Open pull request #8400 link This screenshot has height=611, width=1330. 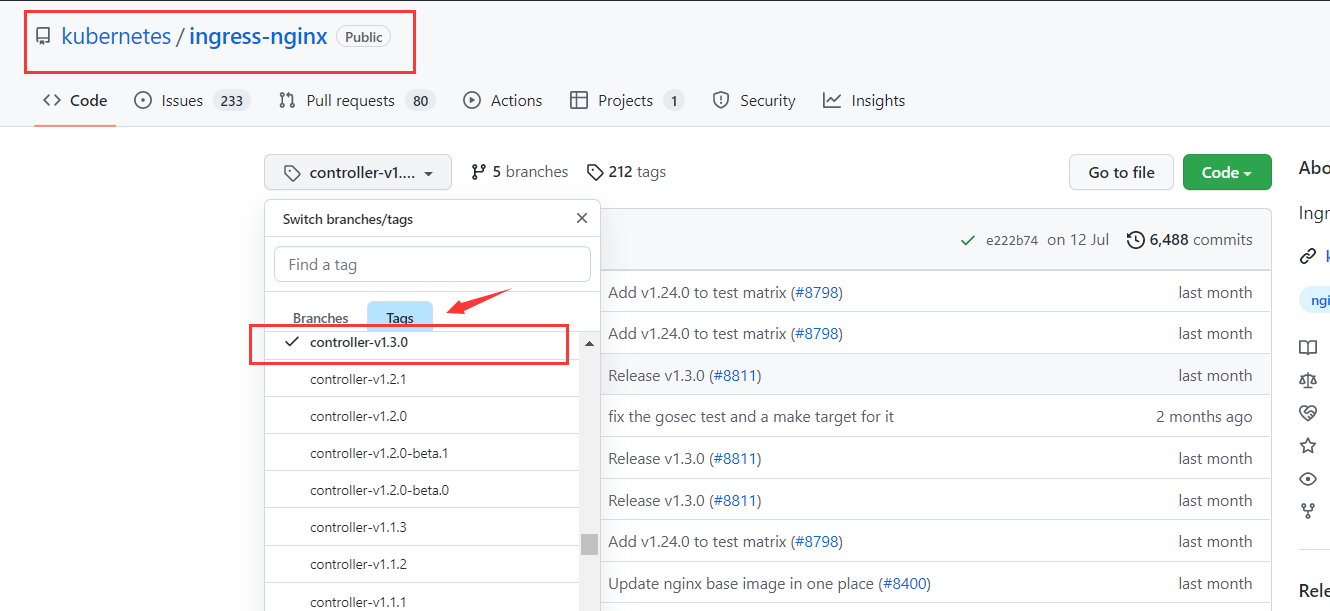coord(903,583)
